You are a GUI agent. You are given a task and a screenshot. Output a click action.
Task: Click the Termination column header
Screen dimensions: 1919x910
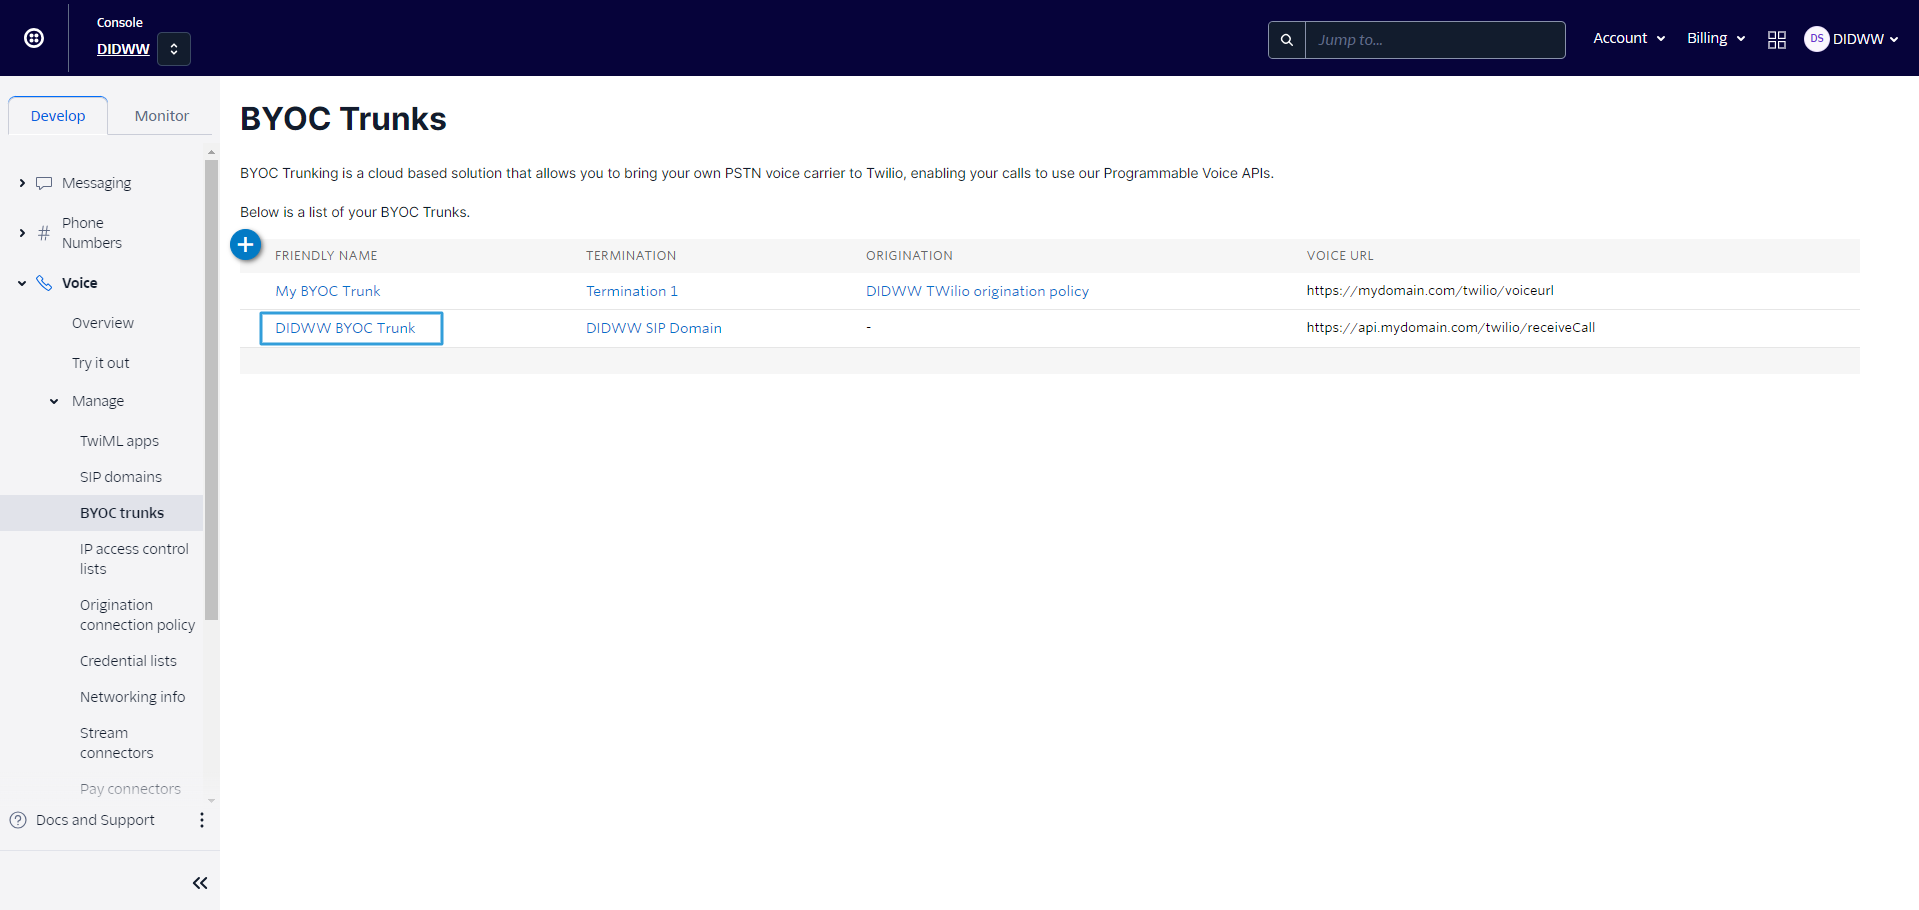tap(631, 256)
